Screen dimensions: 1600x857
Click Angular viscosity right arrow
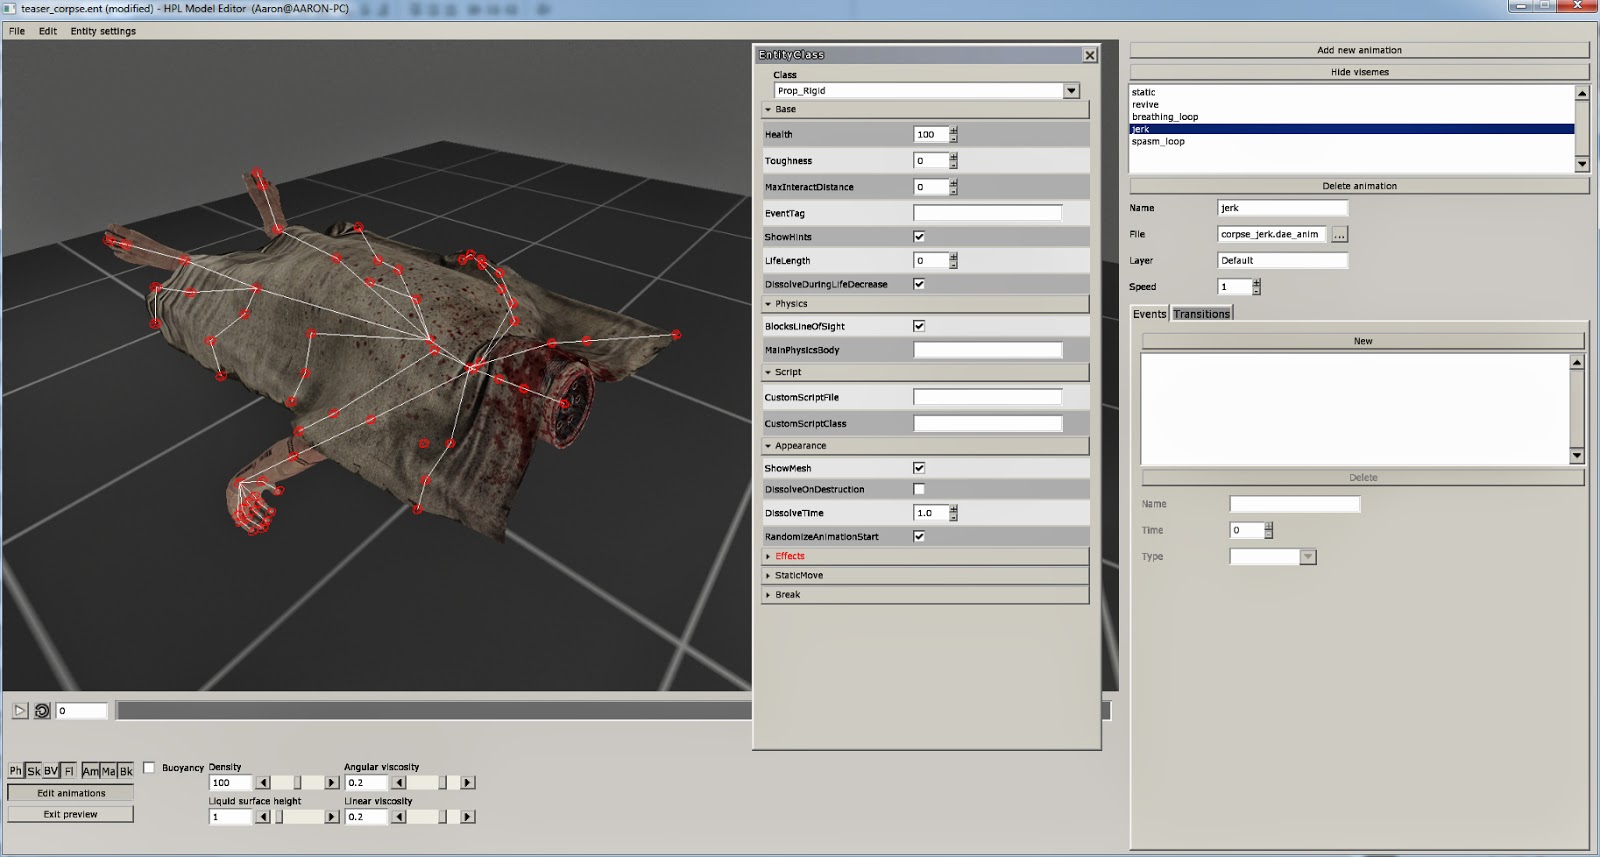click(x=467, y=783)
